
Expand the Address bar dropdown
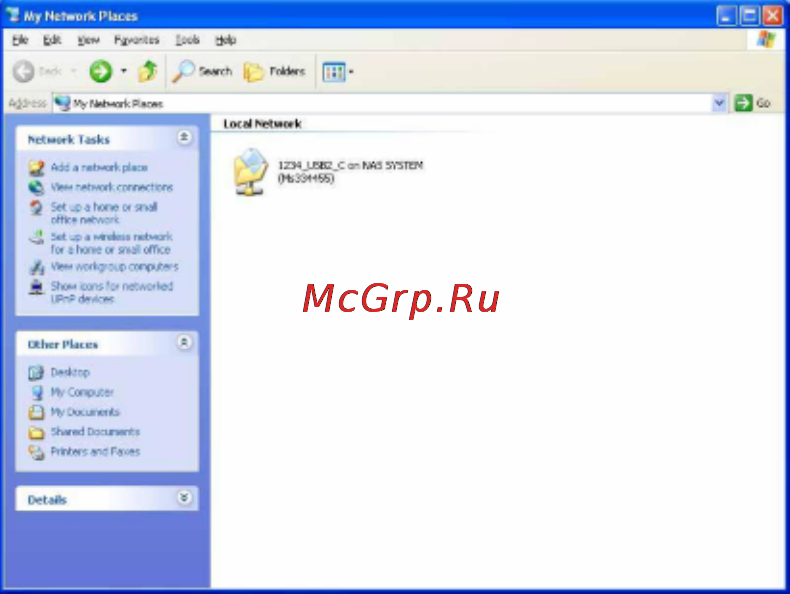tap(719, 103)
